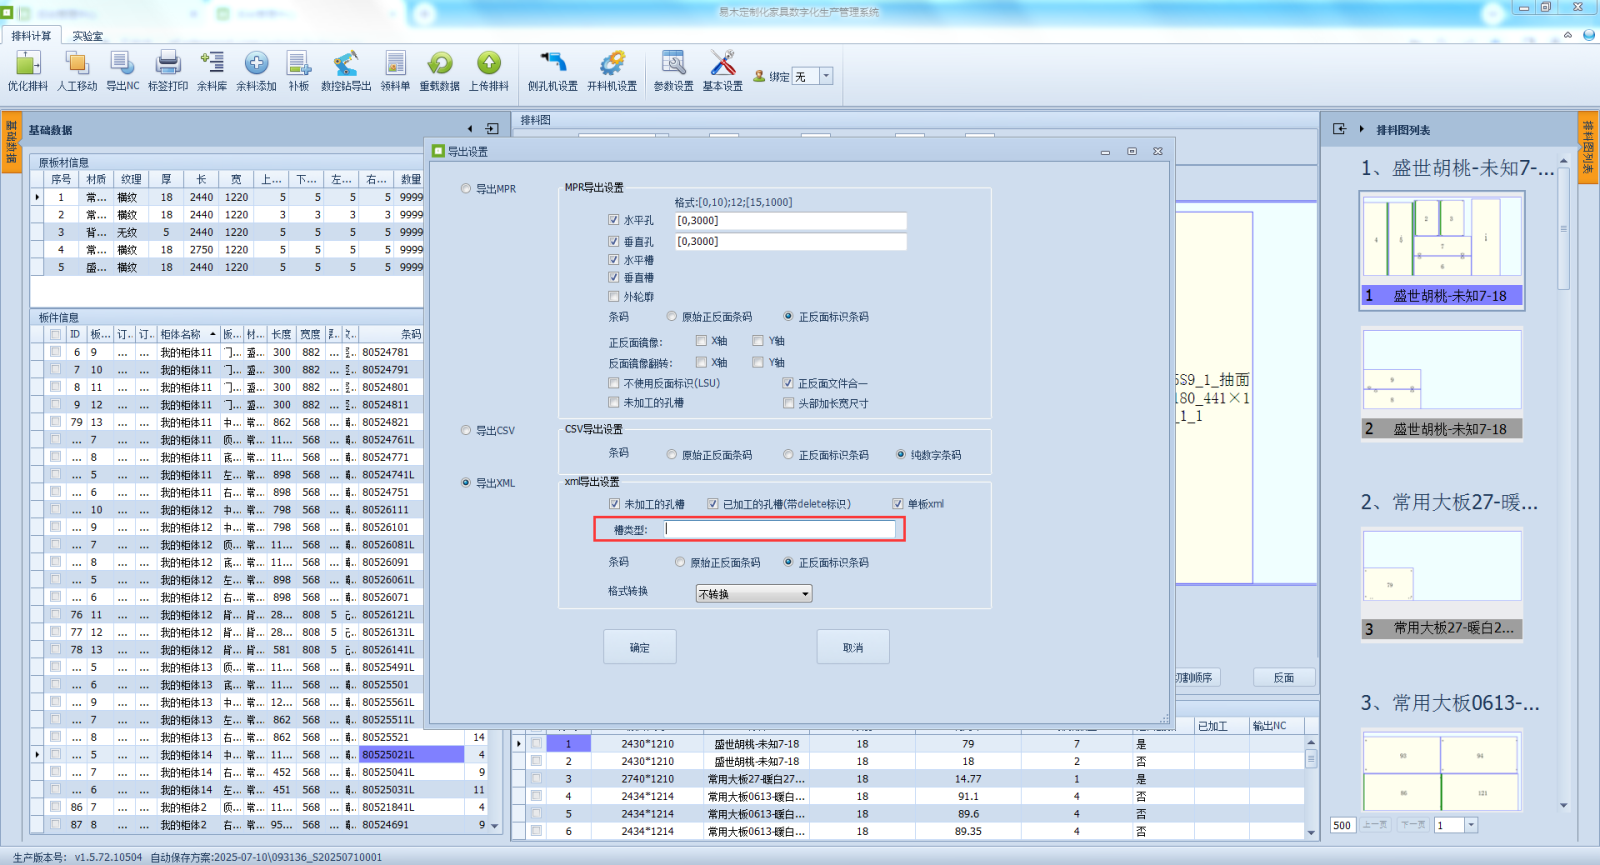This screenshot has width=1600, height=865.
Task: Select thumbnail 1 盛世胡桃-未知7-18
Action: (1441, 249)
